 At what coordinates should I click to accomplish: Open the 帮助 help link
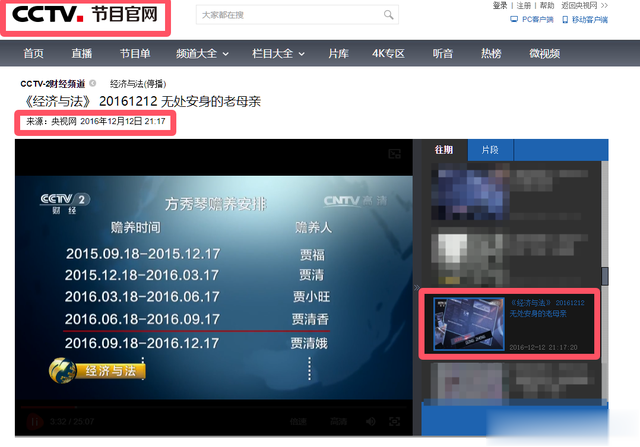[x=547, y=5]
